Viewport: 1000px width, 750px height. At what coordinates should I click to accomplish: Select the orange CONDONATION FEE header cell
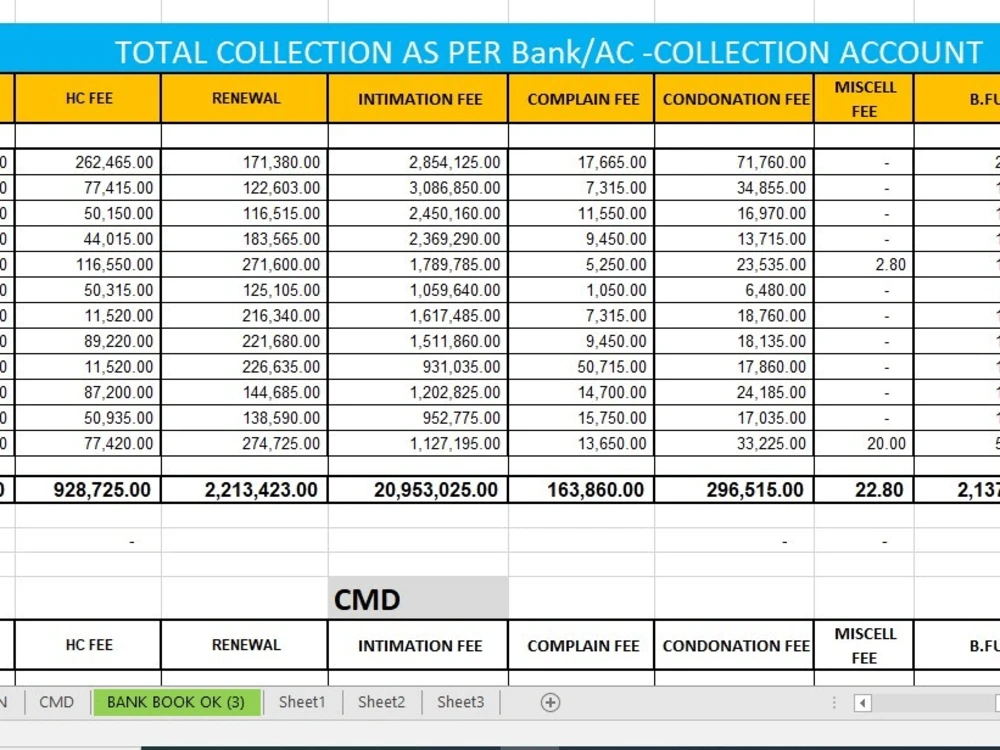click(x=735, y=98)
